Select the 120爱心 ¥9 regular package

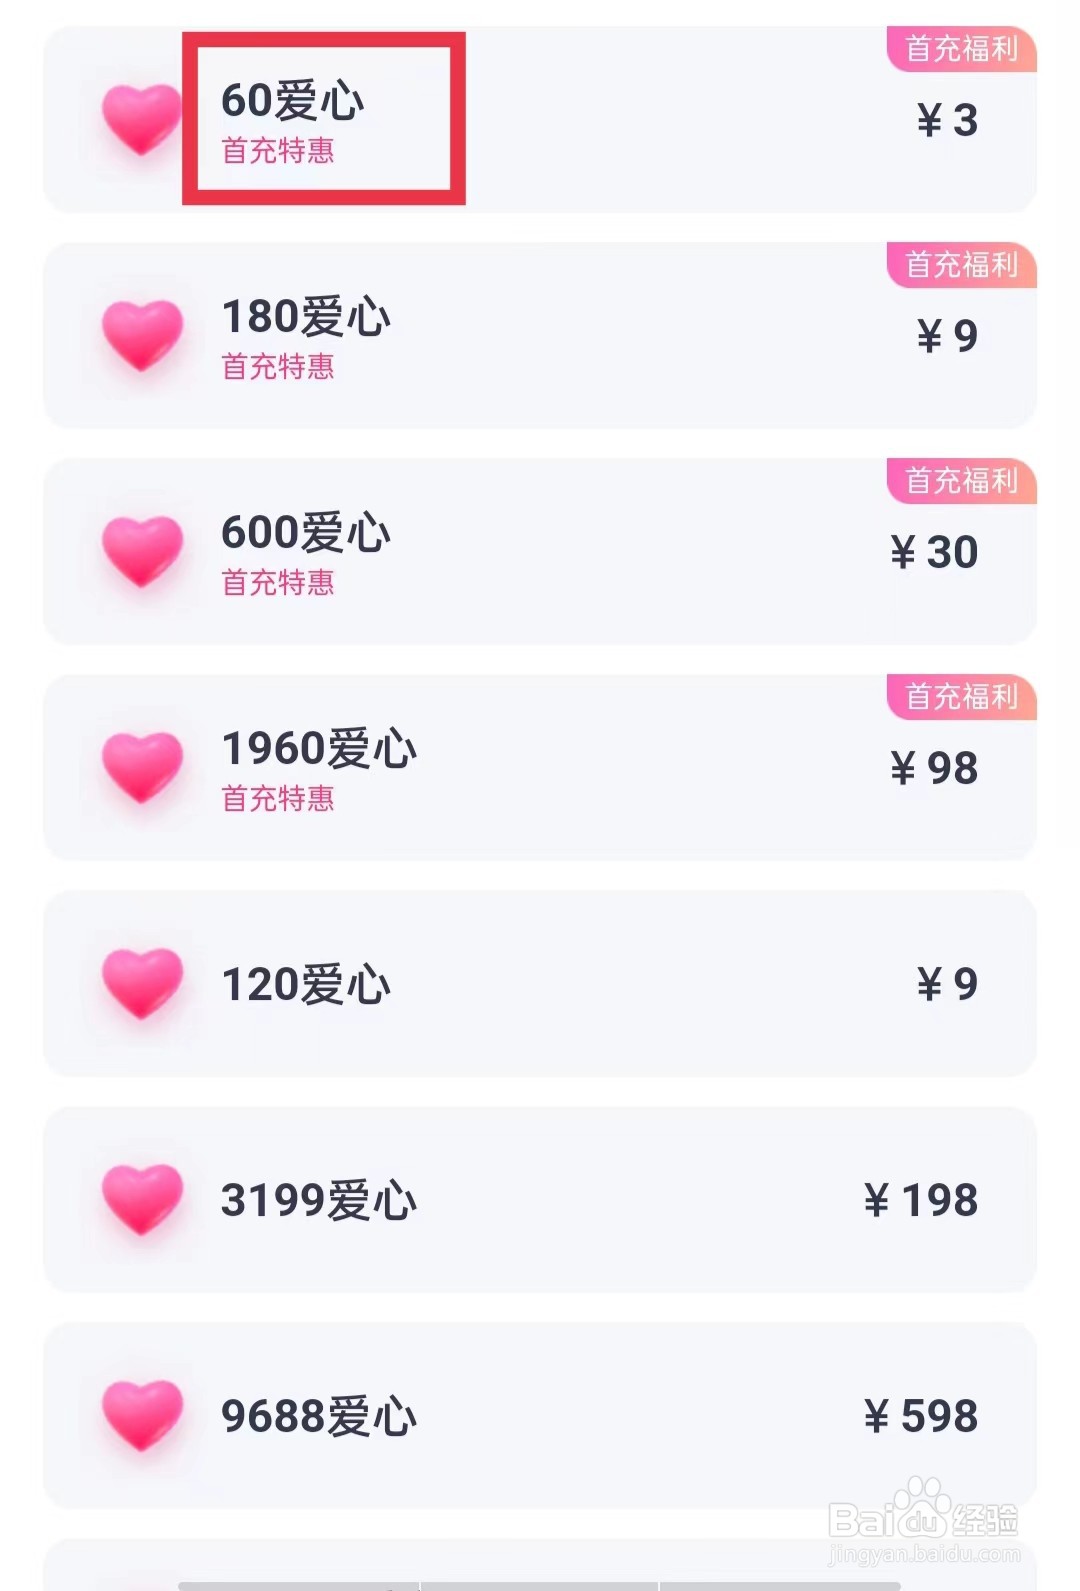[x=540, y=983]
